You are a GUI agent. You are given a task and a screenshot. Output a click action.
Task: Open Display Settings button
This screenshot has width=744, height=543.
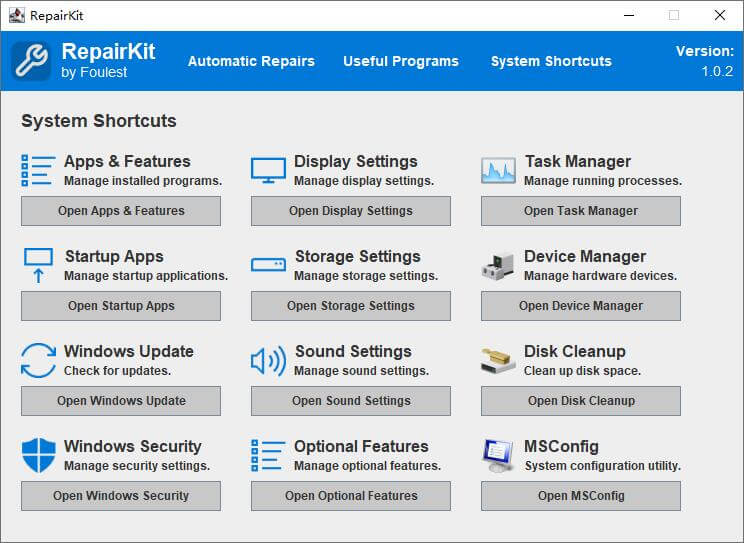point(351,211)
